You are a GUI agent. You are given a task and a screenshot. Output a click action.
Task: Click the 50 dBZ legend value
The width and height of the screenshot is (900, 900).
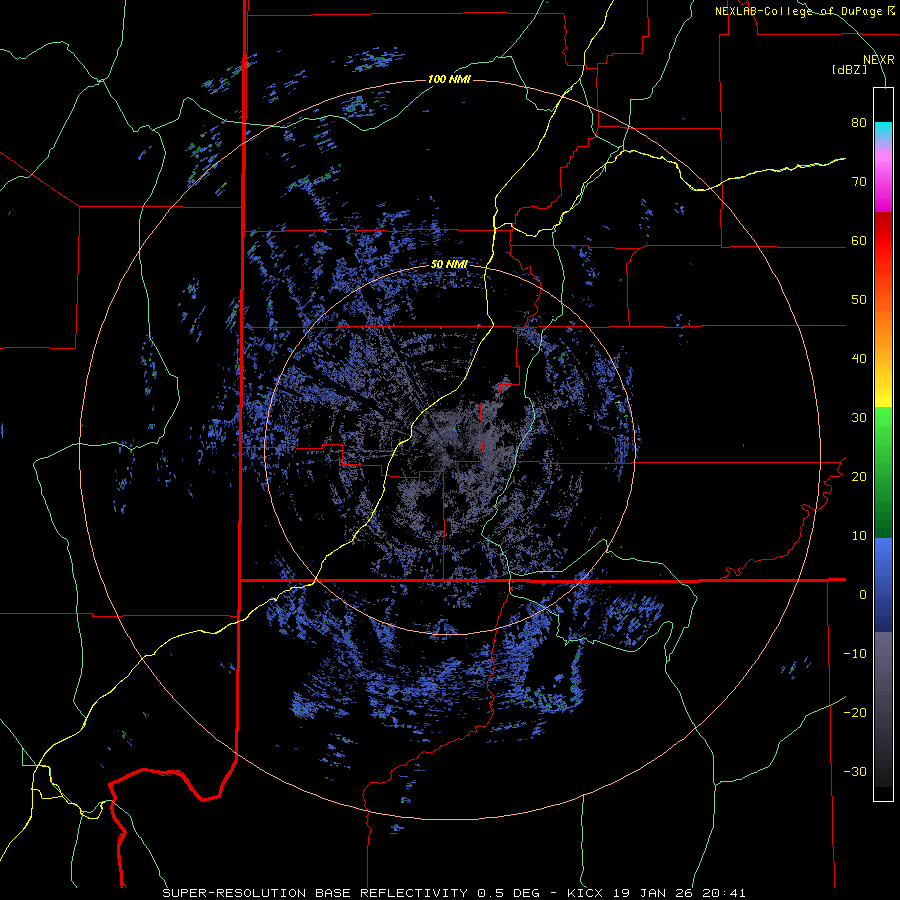click(859, 300)
